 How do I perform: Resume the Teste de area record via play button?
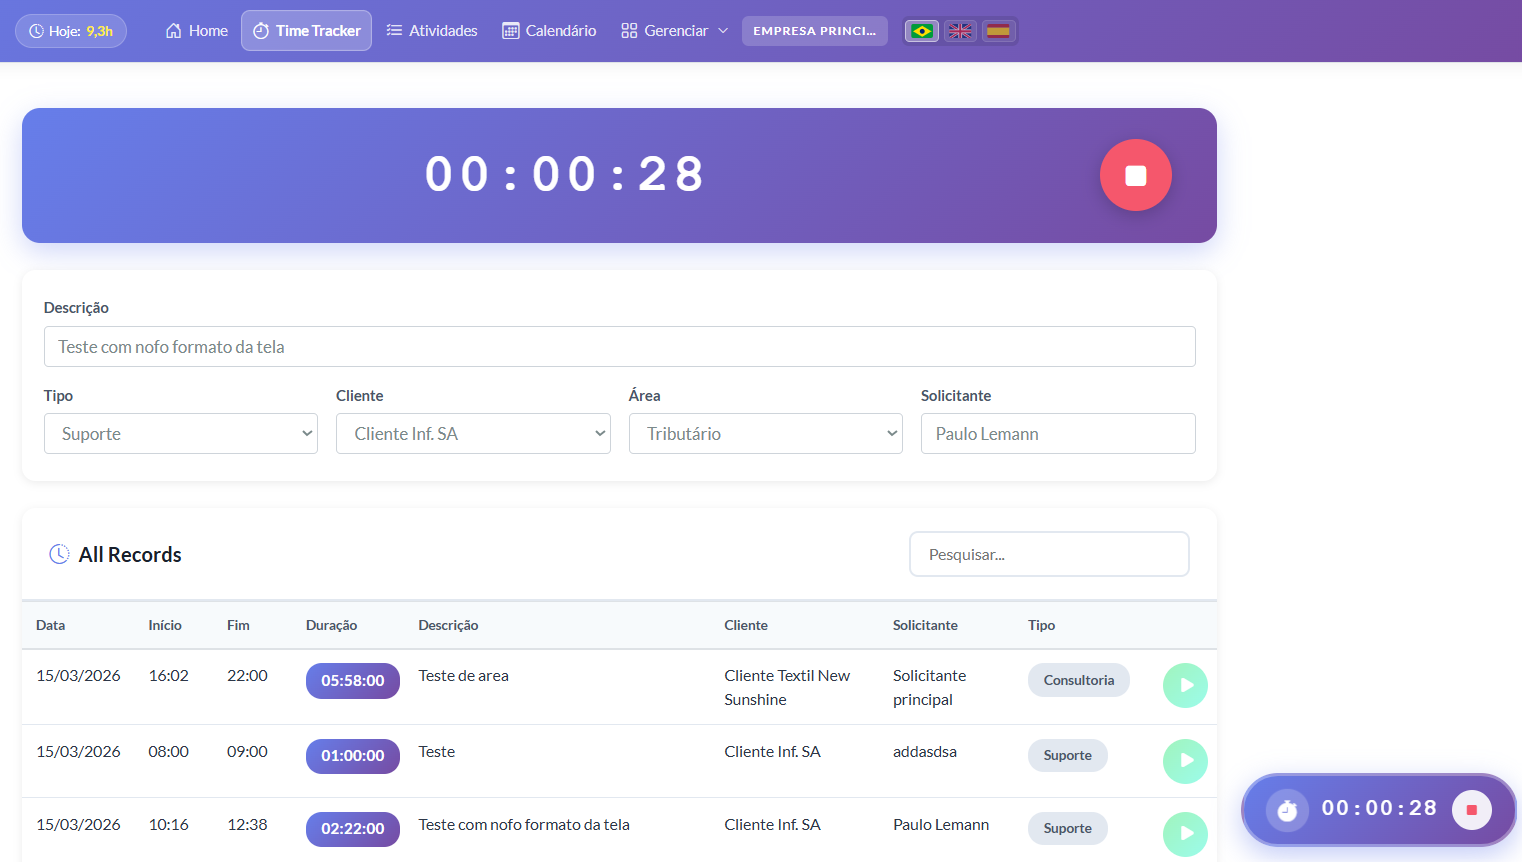[x=1185, y=686]
